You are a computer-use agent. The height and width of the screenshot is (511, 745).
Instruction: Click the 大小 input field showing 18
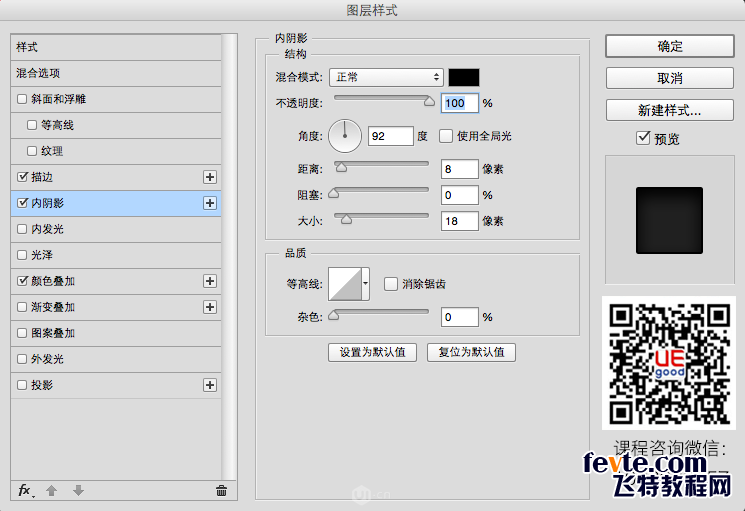[459, 221]
